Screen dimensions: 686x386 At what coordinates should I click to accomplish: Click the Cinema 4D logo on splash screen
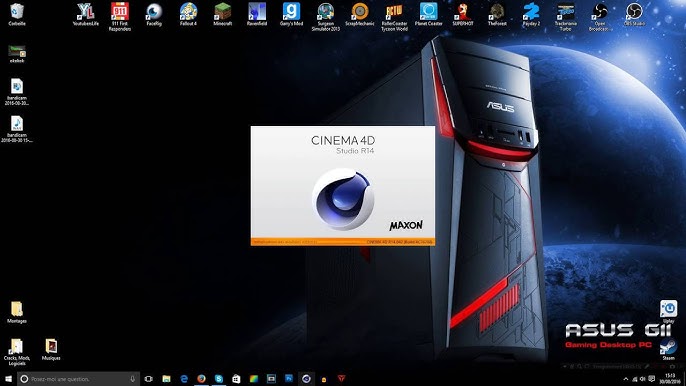pos(343,199)
